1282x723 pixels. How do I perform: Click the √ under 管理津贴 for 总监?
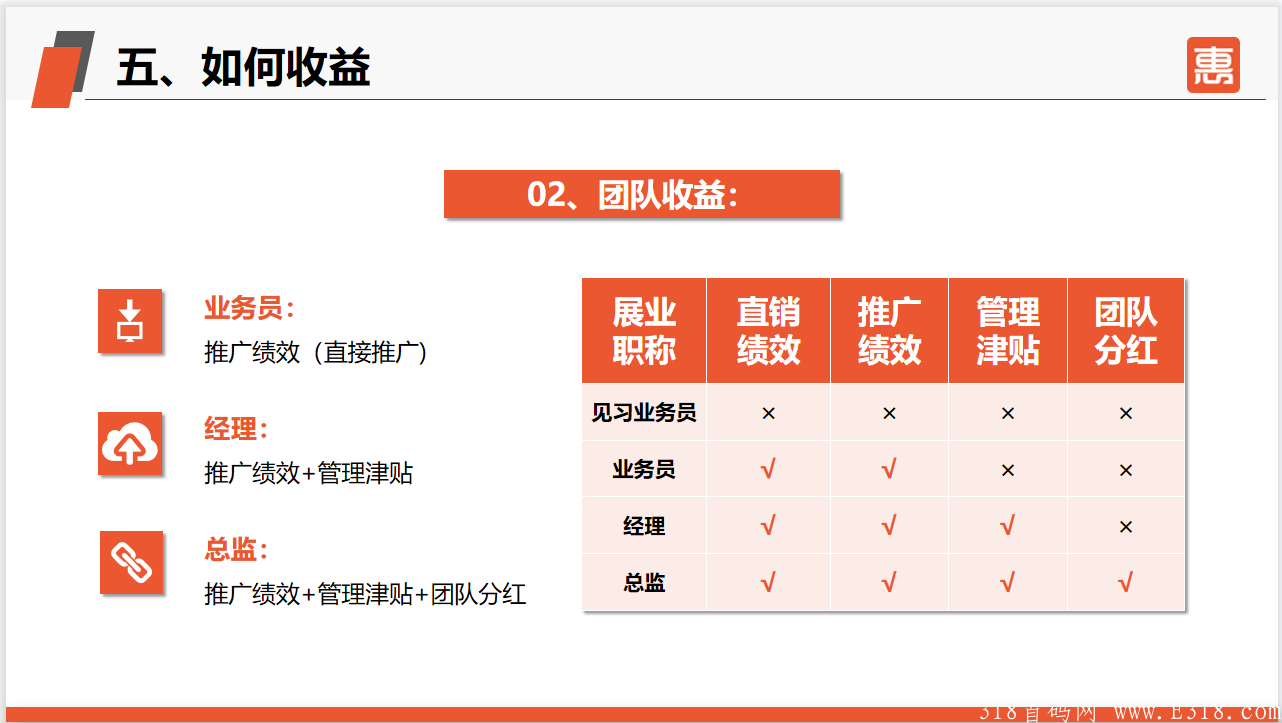pos(1008,583)
